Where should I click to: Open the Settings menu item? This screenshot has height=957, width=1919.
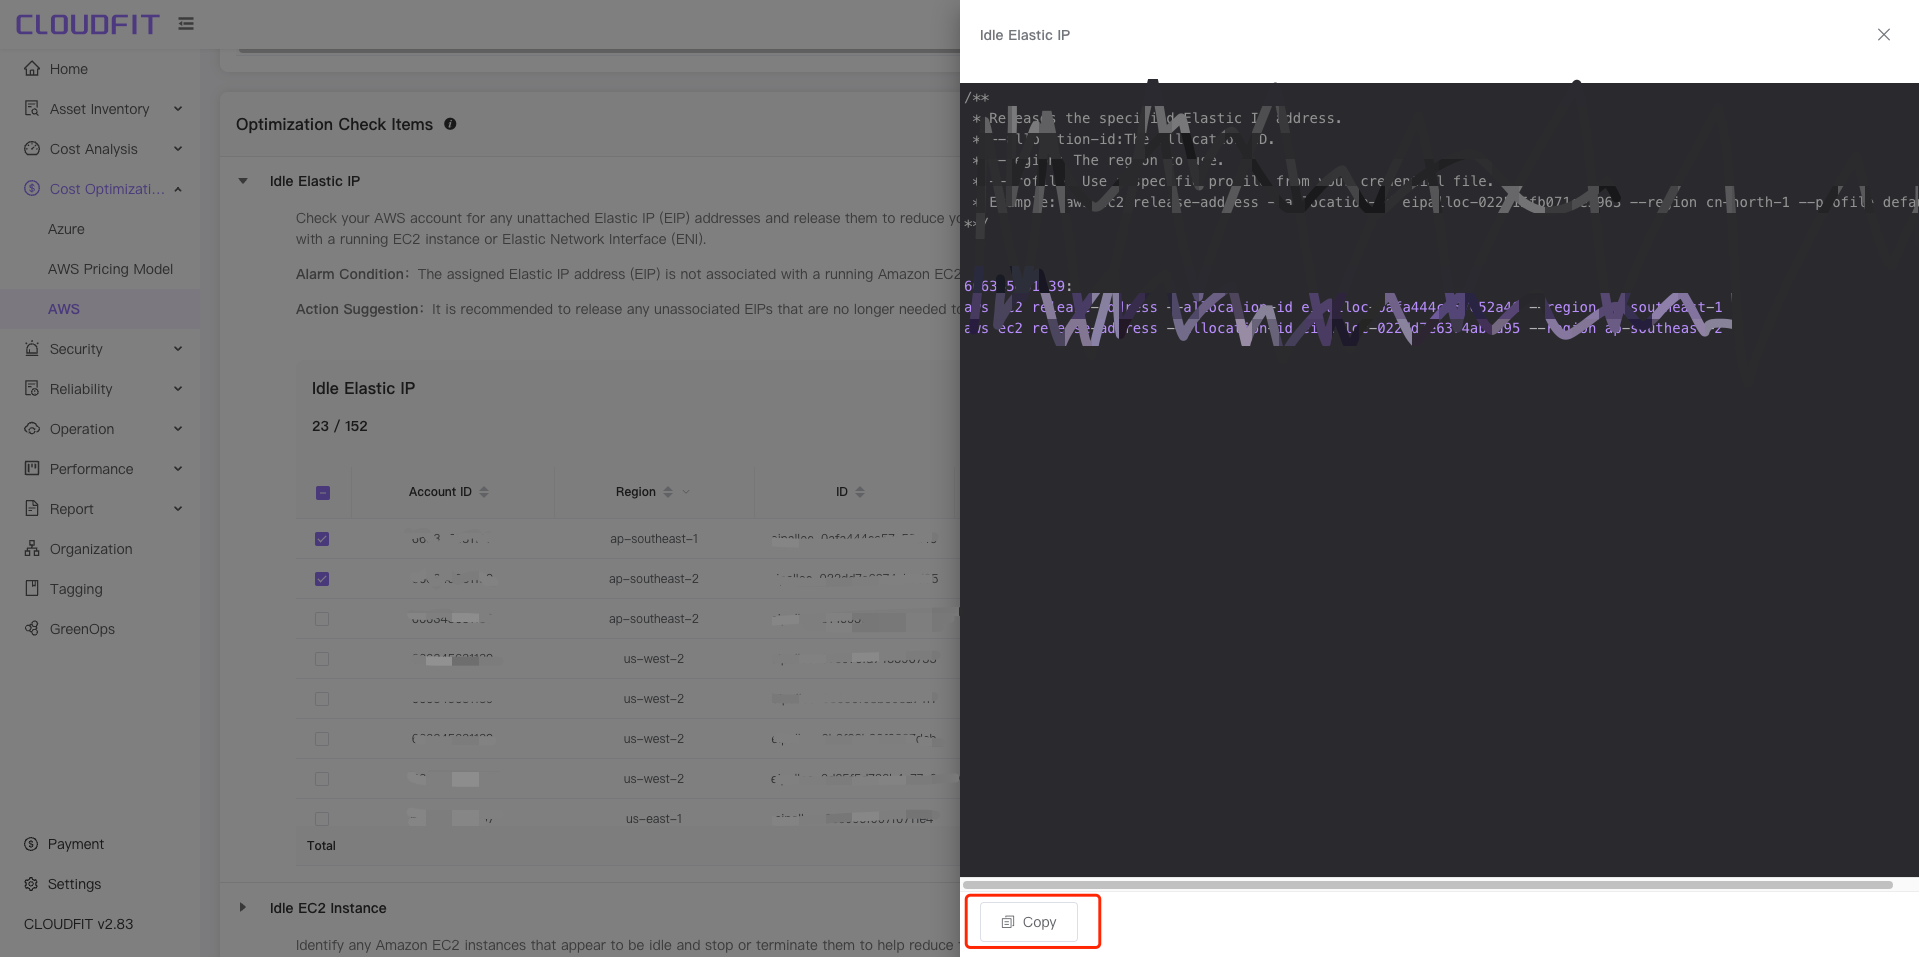100,884
